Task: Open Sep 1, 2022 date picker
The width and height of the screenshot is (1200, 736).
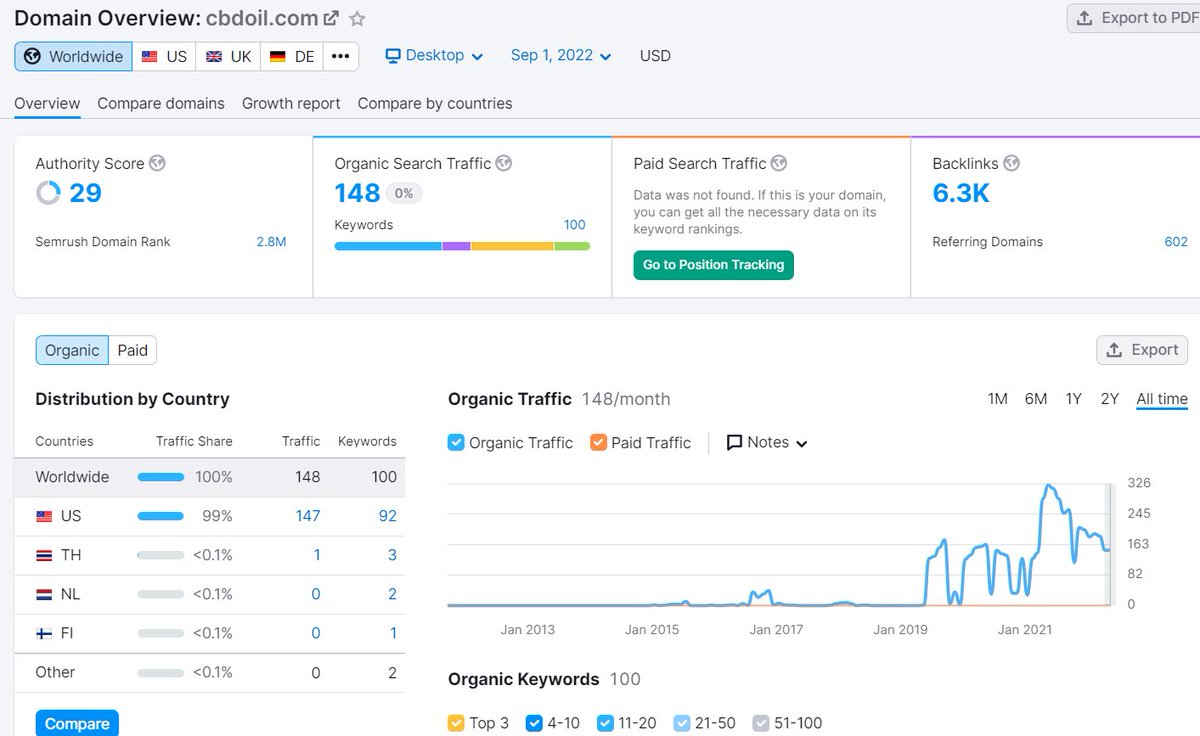Action: pyautogui.click(x=561, y=56)
